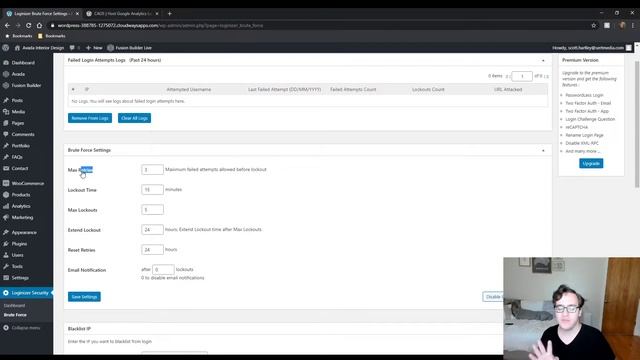Open the Settings menu in the sidebar

(x=20, y=278)
